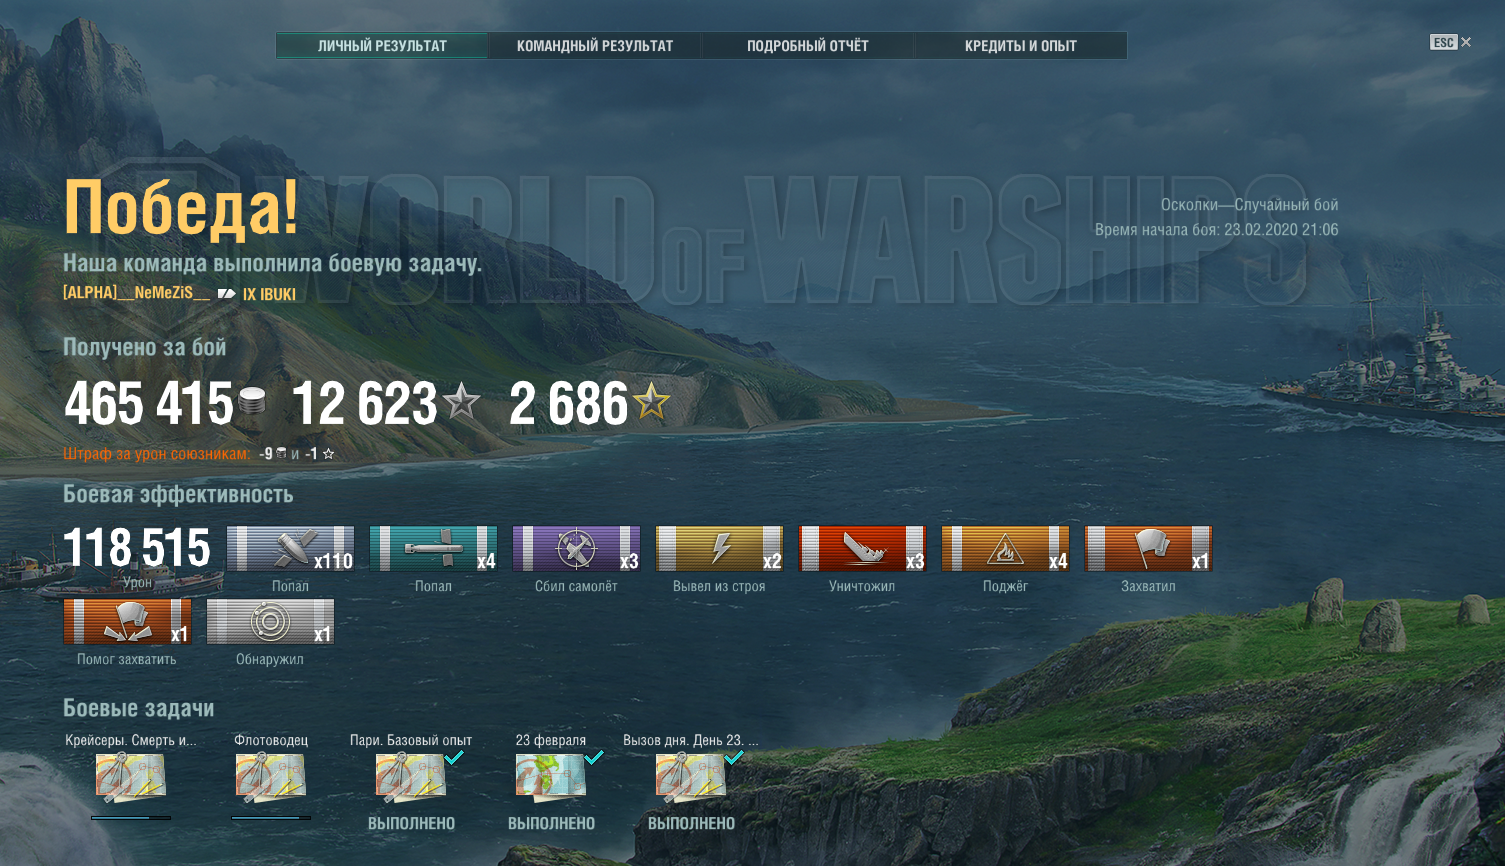
Task: Click the IX IBUKI ship name
Action: 268,294
